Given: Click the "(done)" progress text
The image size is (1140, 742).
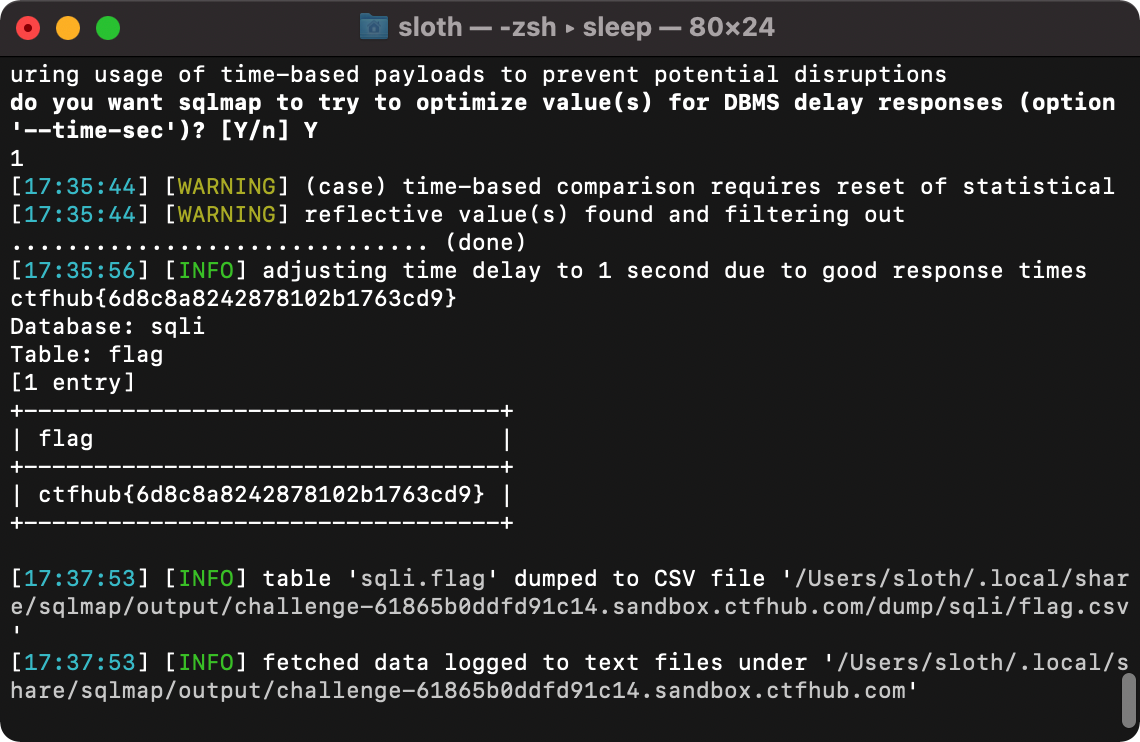Looking at the screenshot, I should 486,242.
